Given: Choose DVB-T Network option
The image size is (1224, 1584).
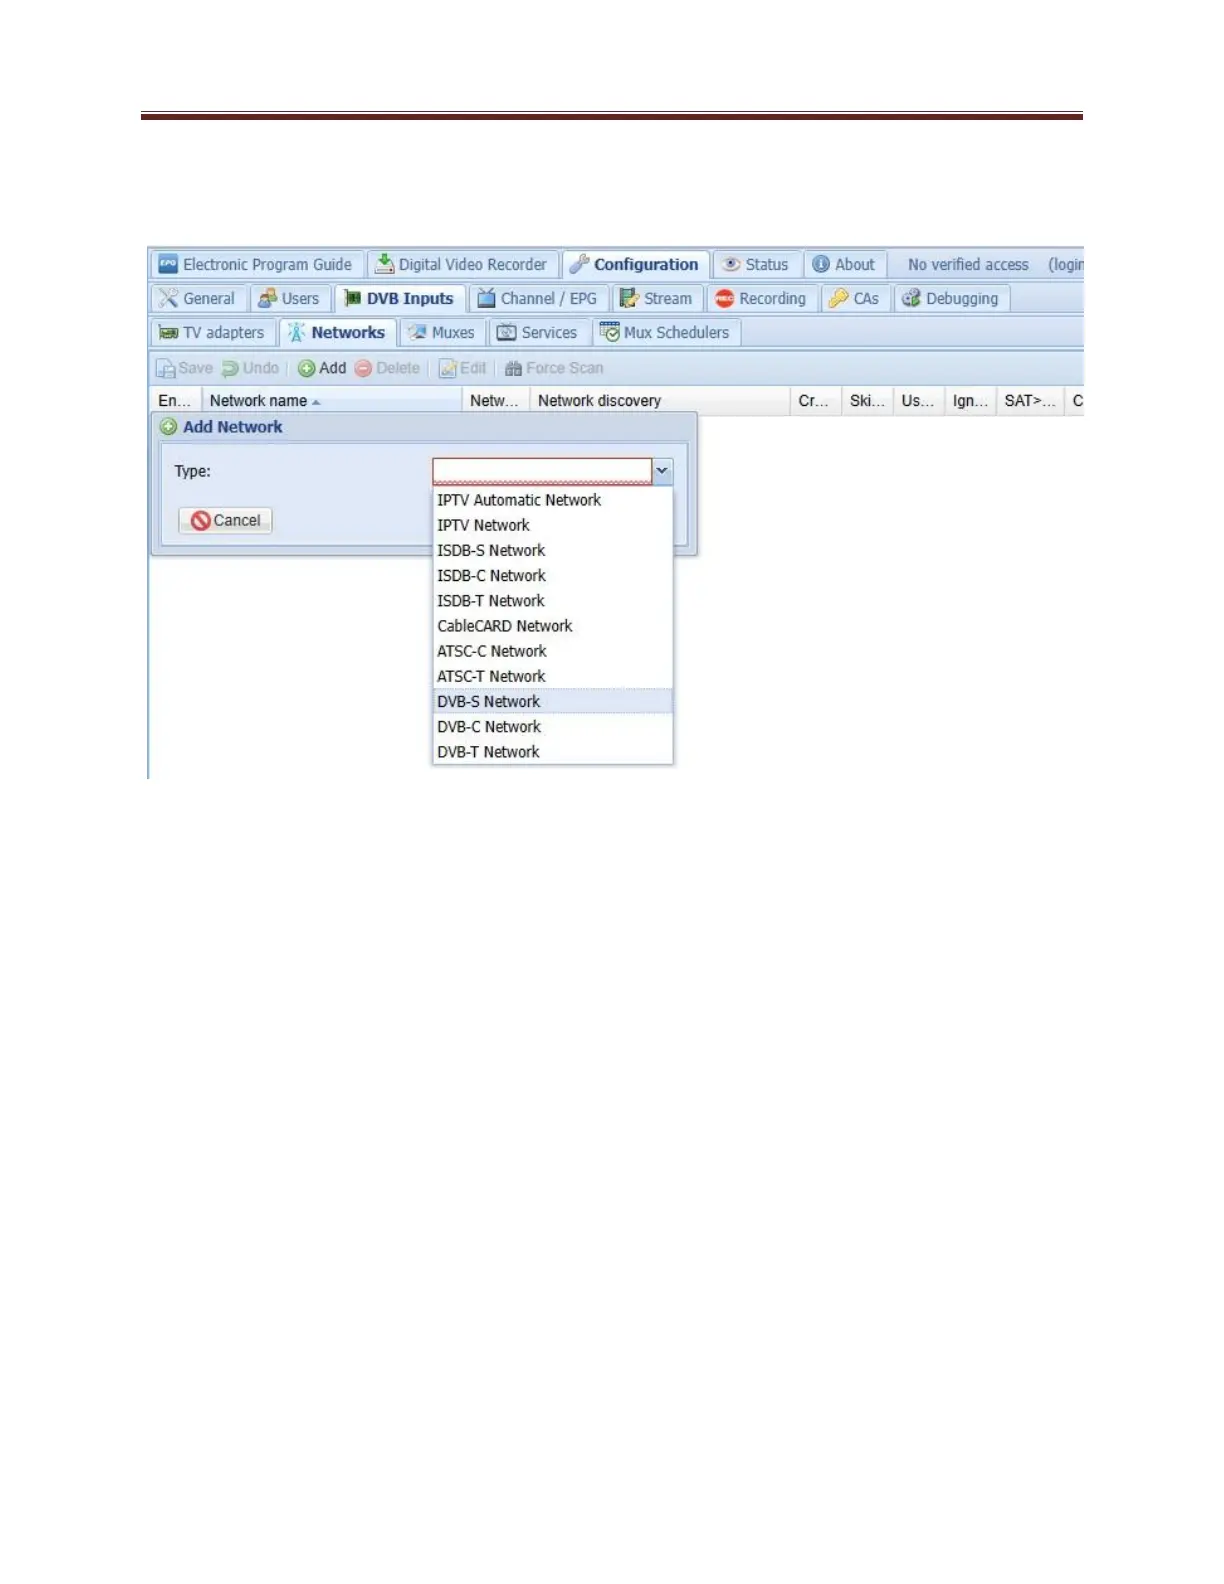Looking at the screenshot, I should click(553, 752).
